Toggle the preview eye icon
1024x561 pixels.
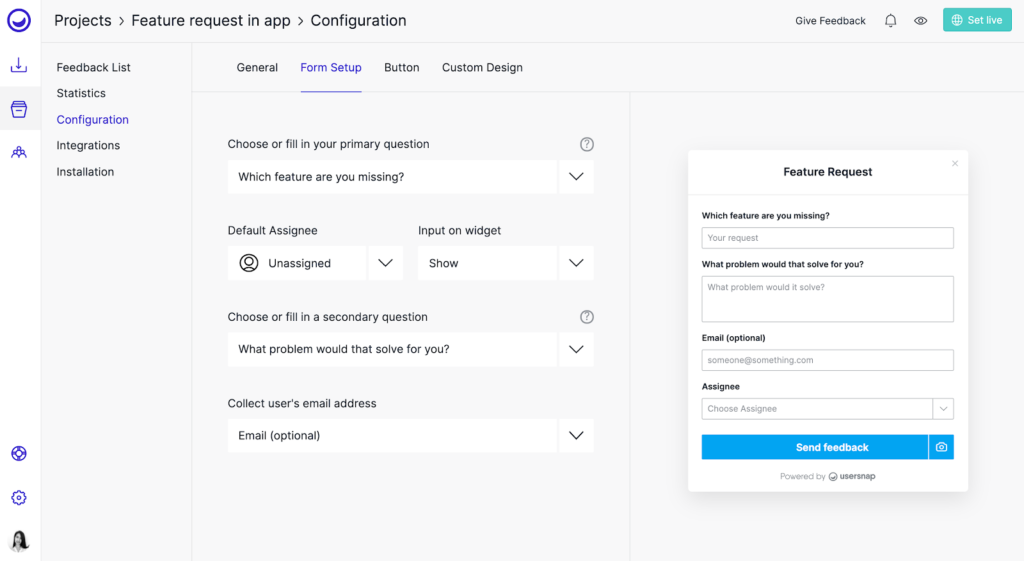pos(920,21)
